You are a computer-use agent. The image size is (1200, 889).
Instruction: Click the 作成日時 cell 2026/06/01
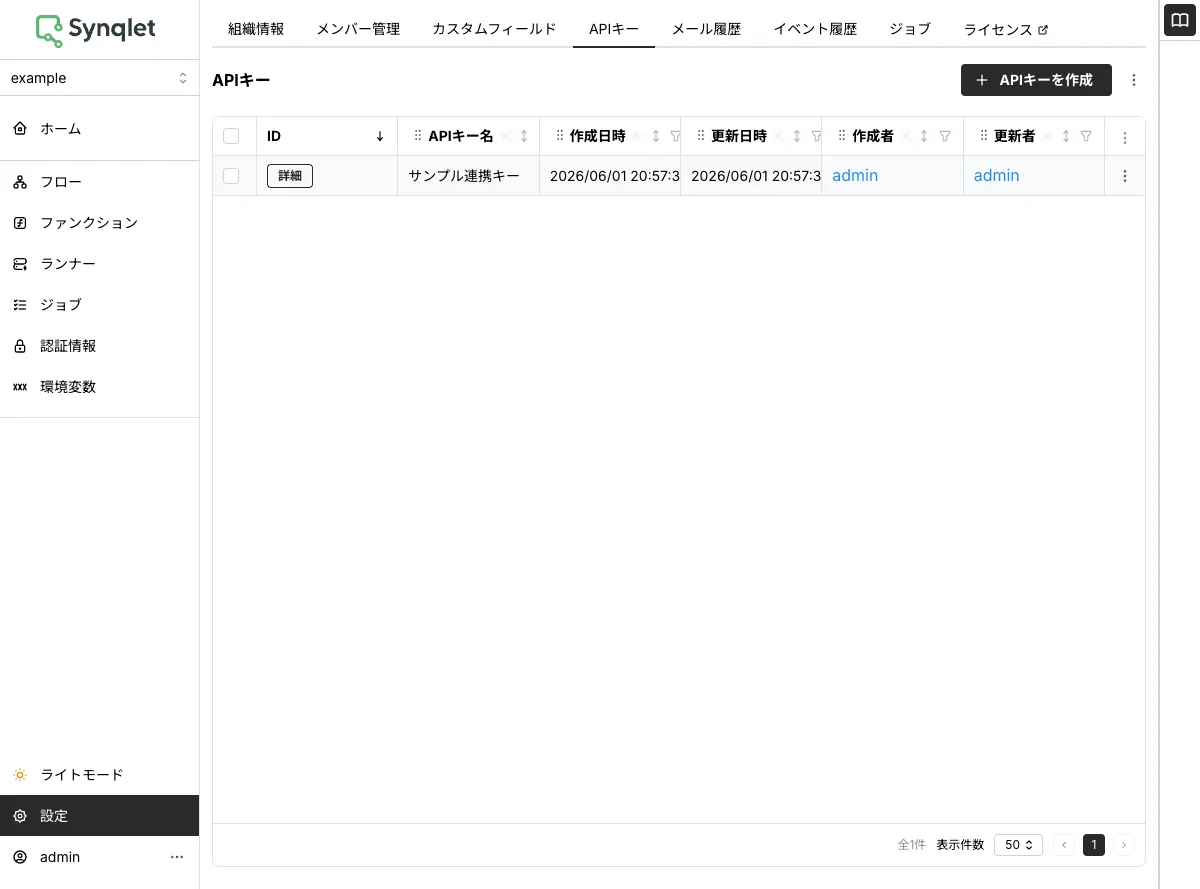click(x=610, y=176)
